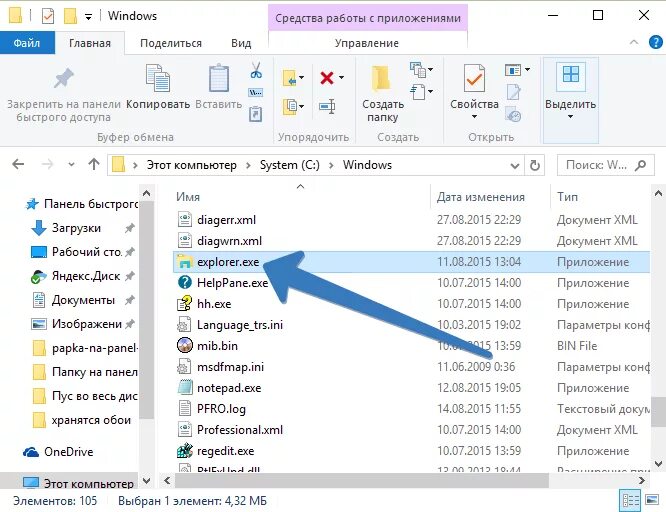
Task: Sort by Дата изменения column
Action: pyautogui.click(x=481, y=197)
